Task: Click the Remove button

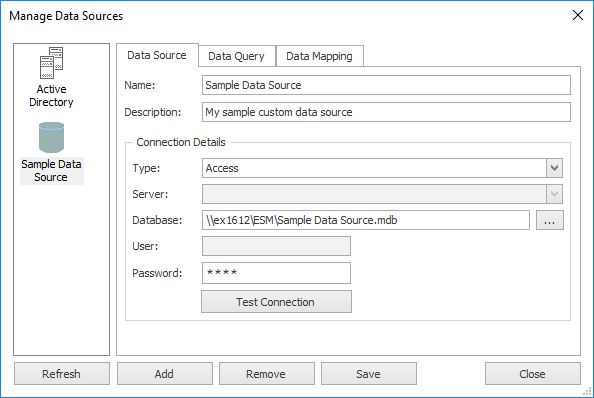Action: [x=266, y=374]
